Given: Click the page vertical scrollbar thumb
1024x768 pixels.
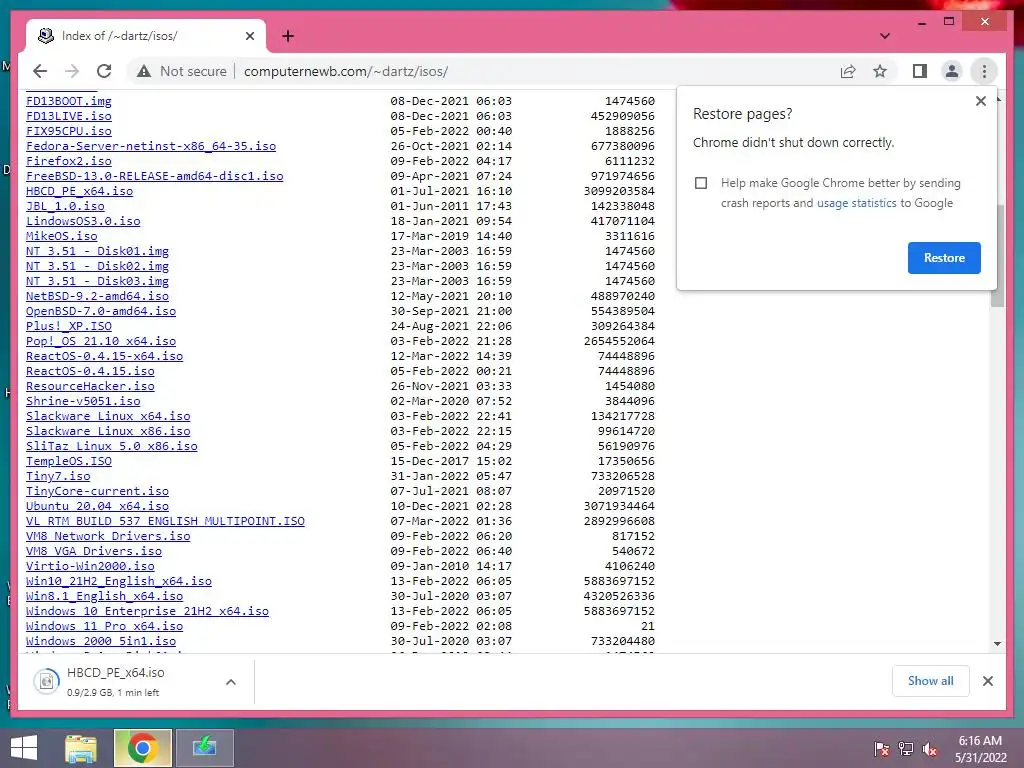Looking at the screenshot, I should [997, 255].
